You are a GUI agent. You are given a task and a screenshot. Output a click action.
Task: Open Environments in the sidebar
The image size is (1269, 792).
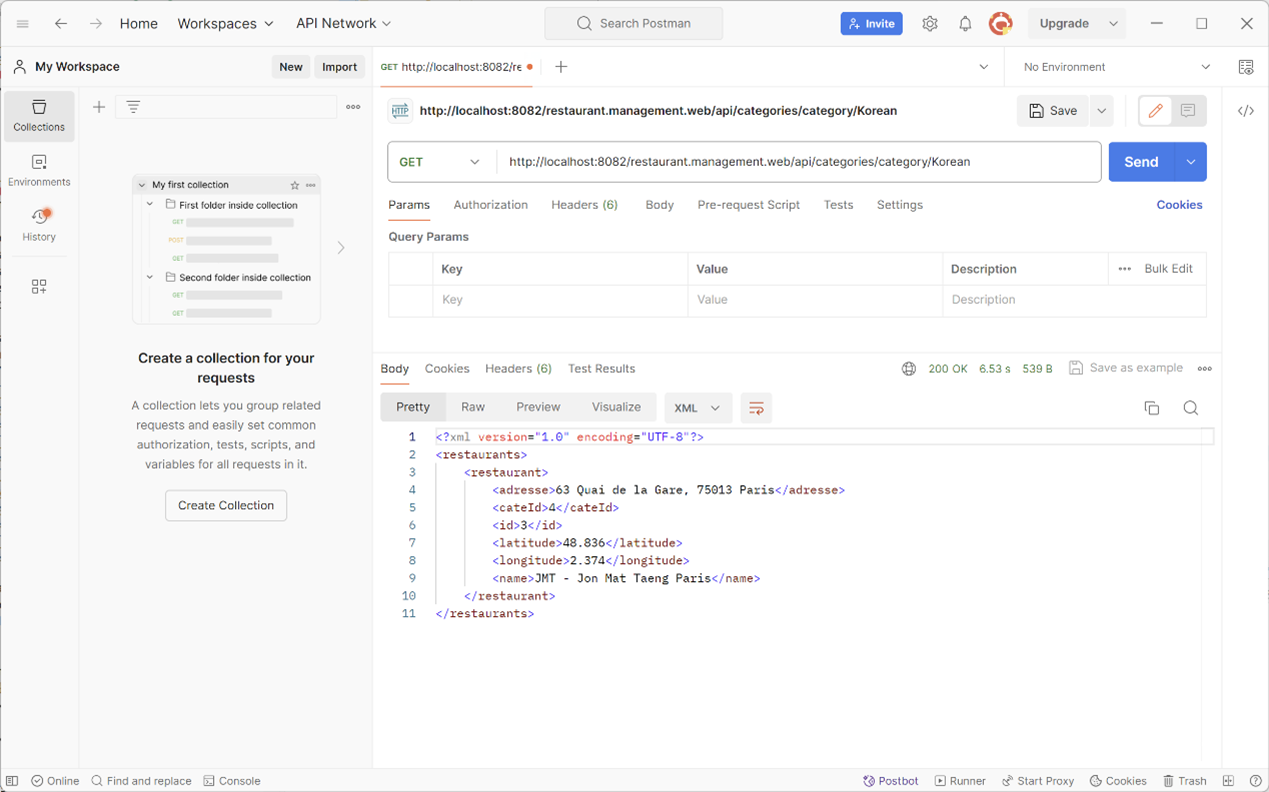click(39, 171)
